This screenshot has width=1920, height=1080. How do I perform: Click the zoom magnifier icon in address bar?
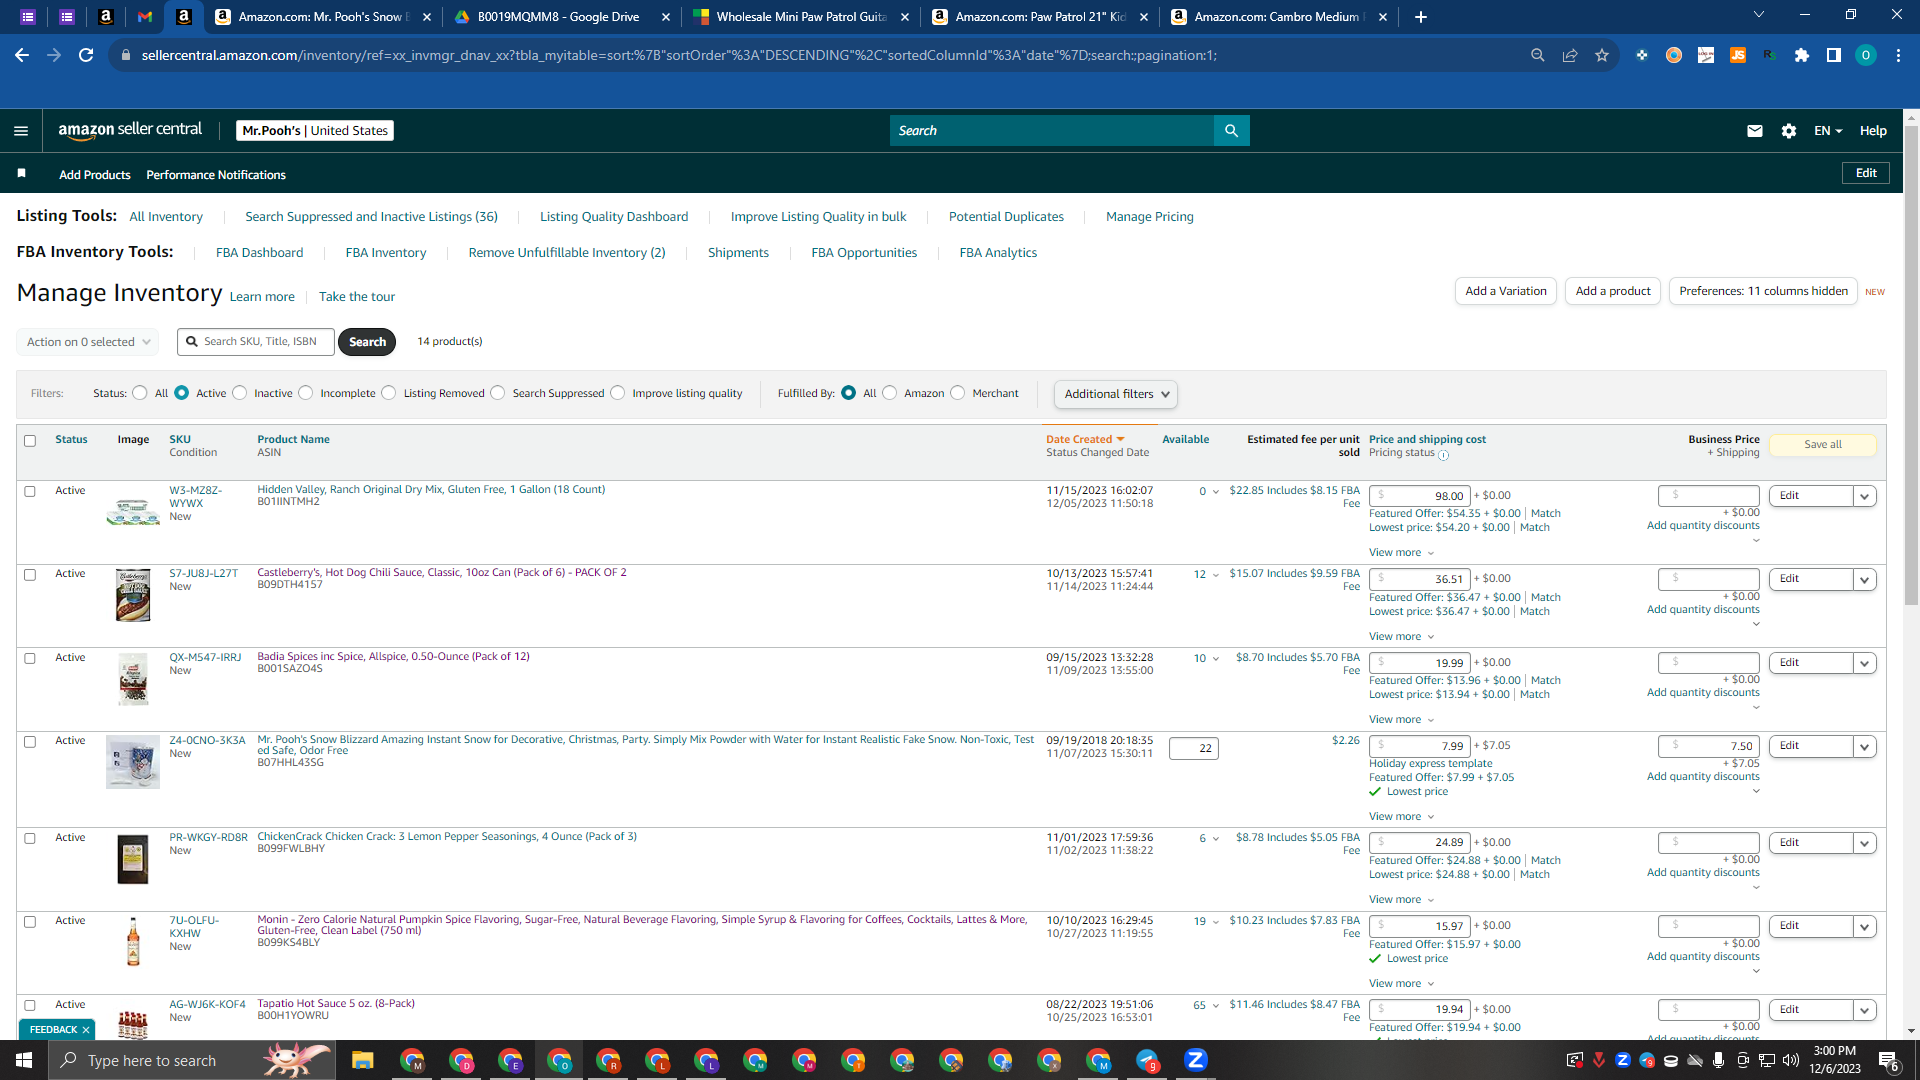pos(1538,55)
